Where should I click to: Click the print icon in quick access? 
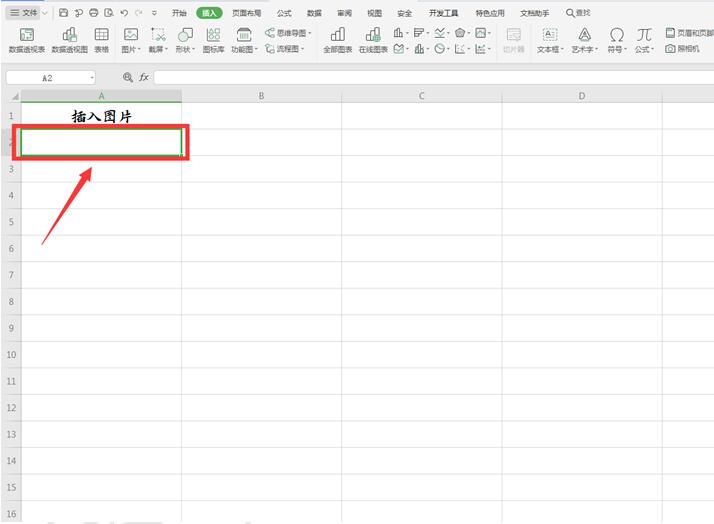coord(94,13)
